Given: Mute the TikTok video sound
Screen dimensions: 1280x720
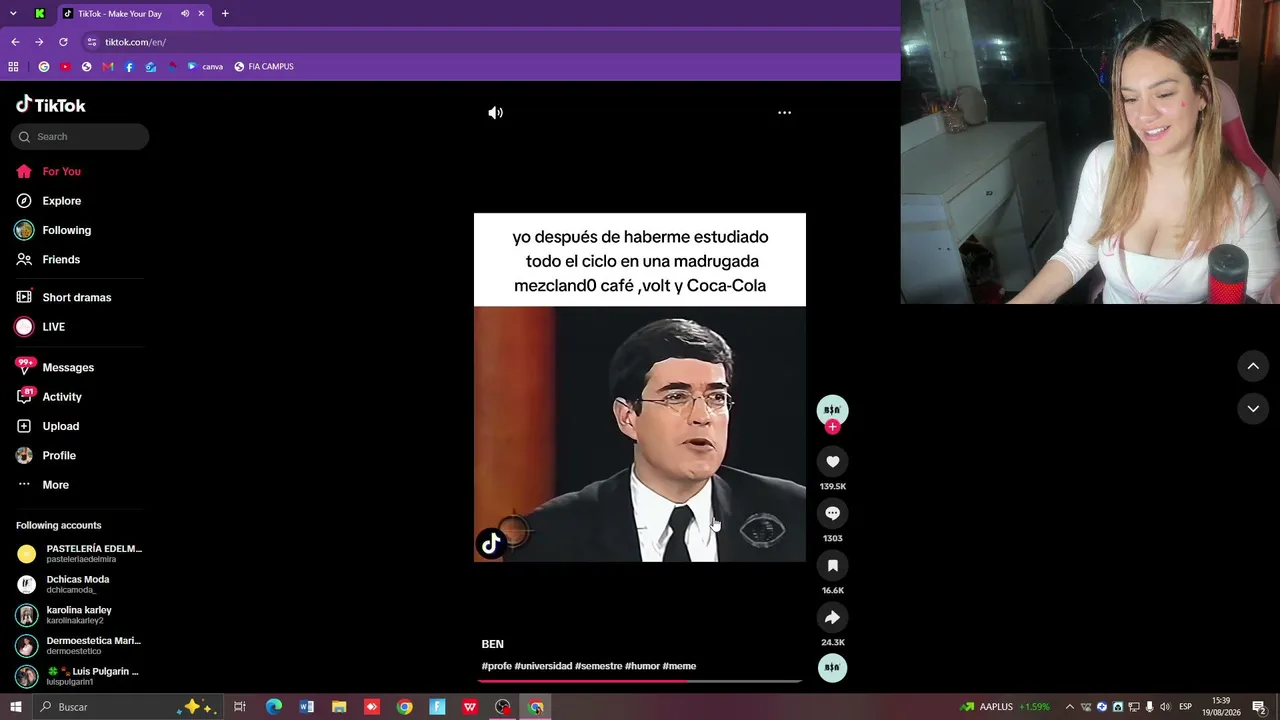Looking at the screenshot, I should pos(495,113).
